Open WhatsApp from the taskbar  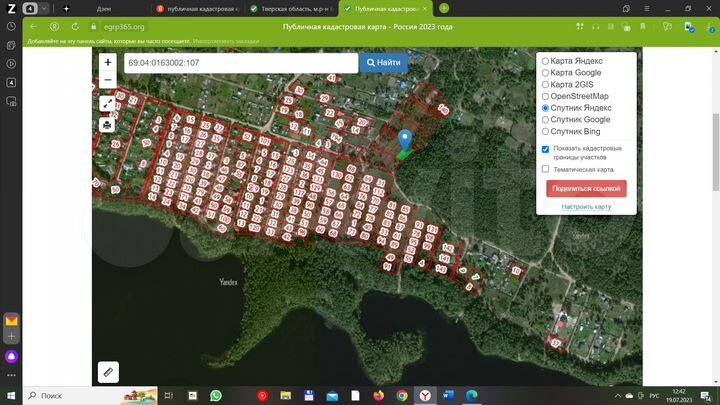click(215, 396)
